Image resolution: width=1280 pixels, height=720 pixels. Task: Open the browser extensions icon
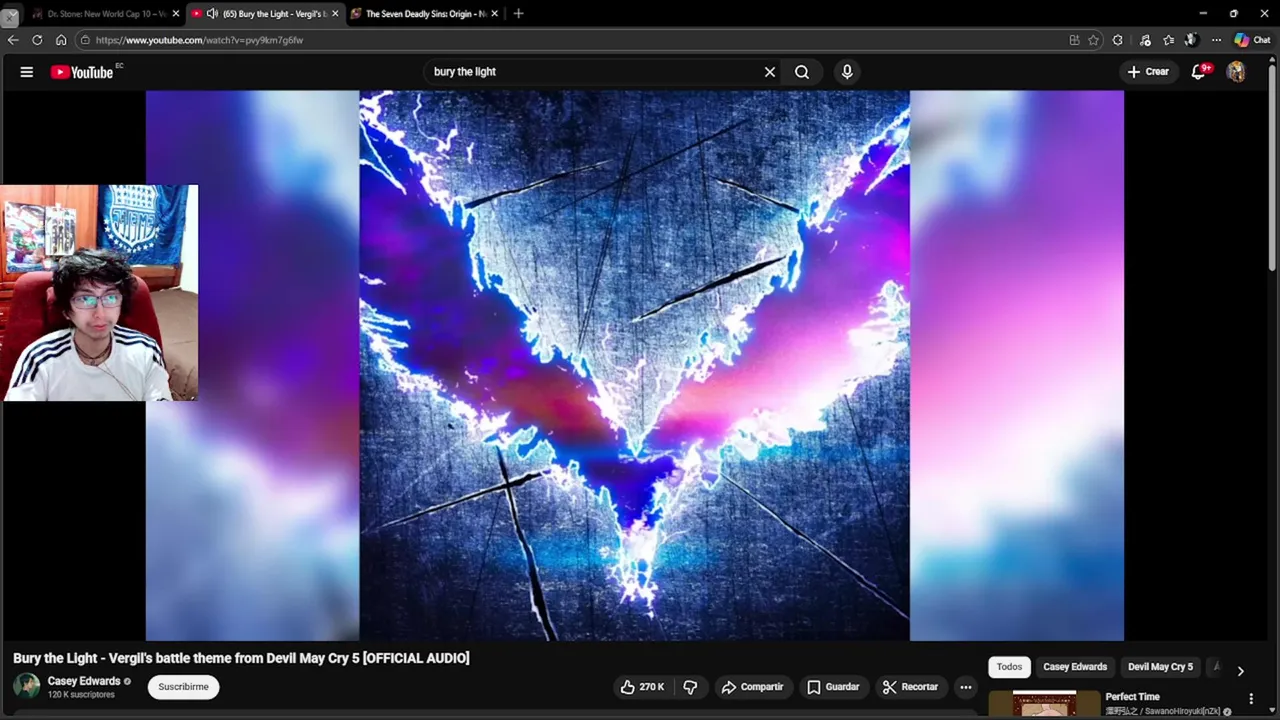[1118, 40]
